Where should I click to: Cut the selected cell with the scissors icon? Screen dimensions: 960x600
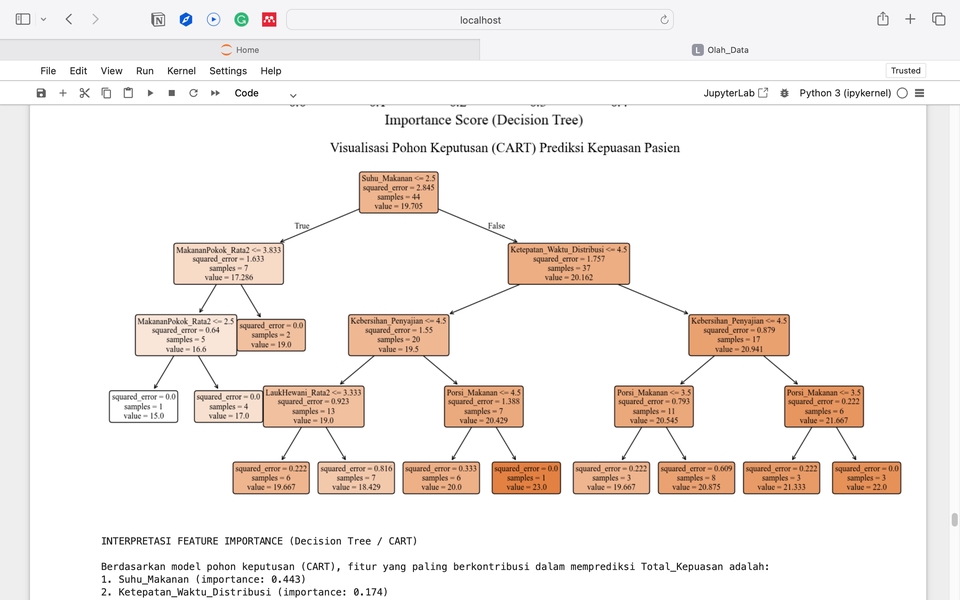[x=84, y=93]
